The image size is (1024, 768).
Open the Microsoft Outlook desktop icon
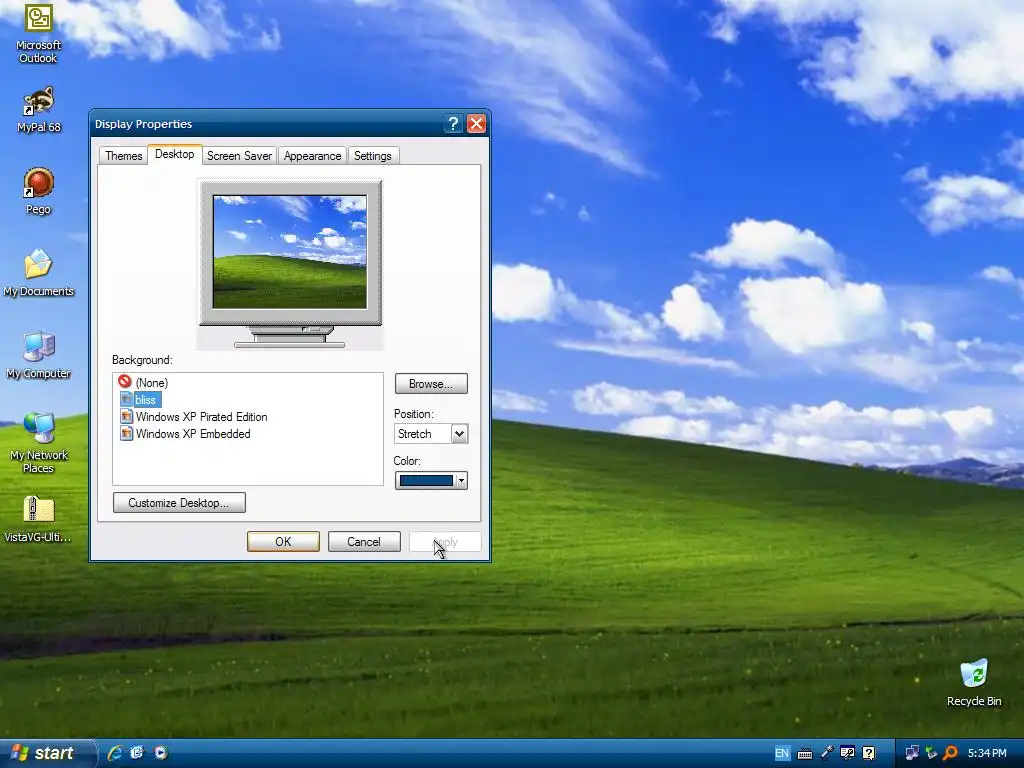[38, 33]
